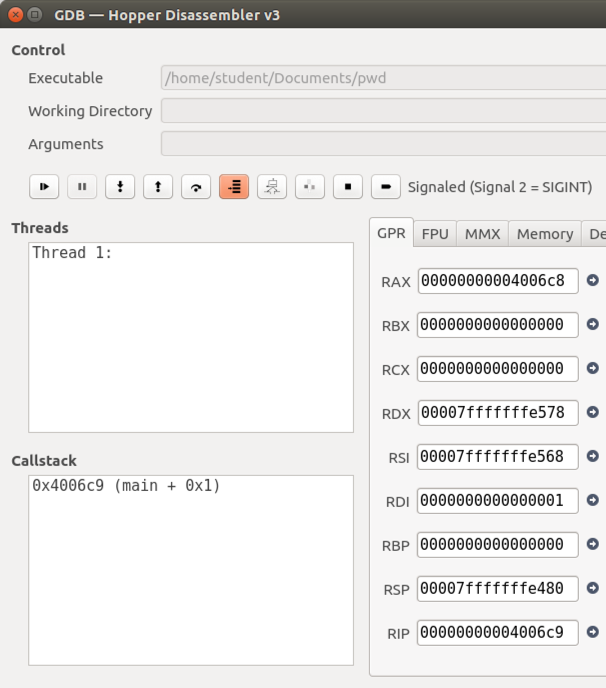Click the rightmost toolbar button before Signaled
The height and width of the screenshot is (688, 606).
pos(386,187)
